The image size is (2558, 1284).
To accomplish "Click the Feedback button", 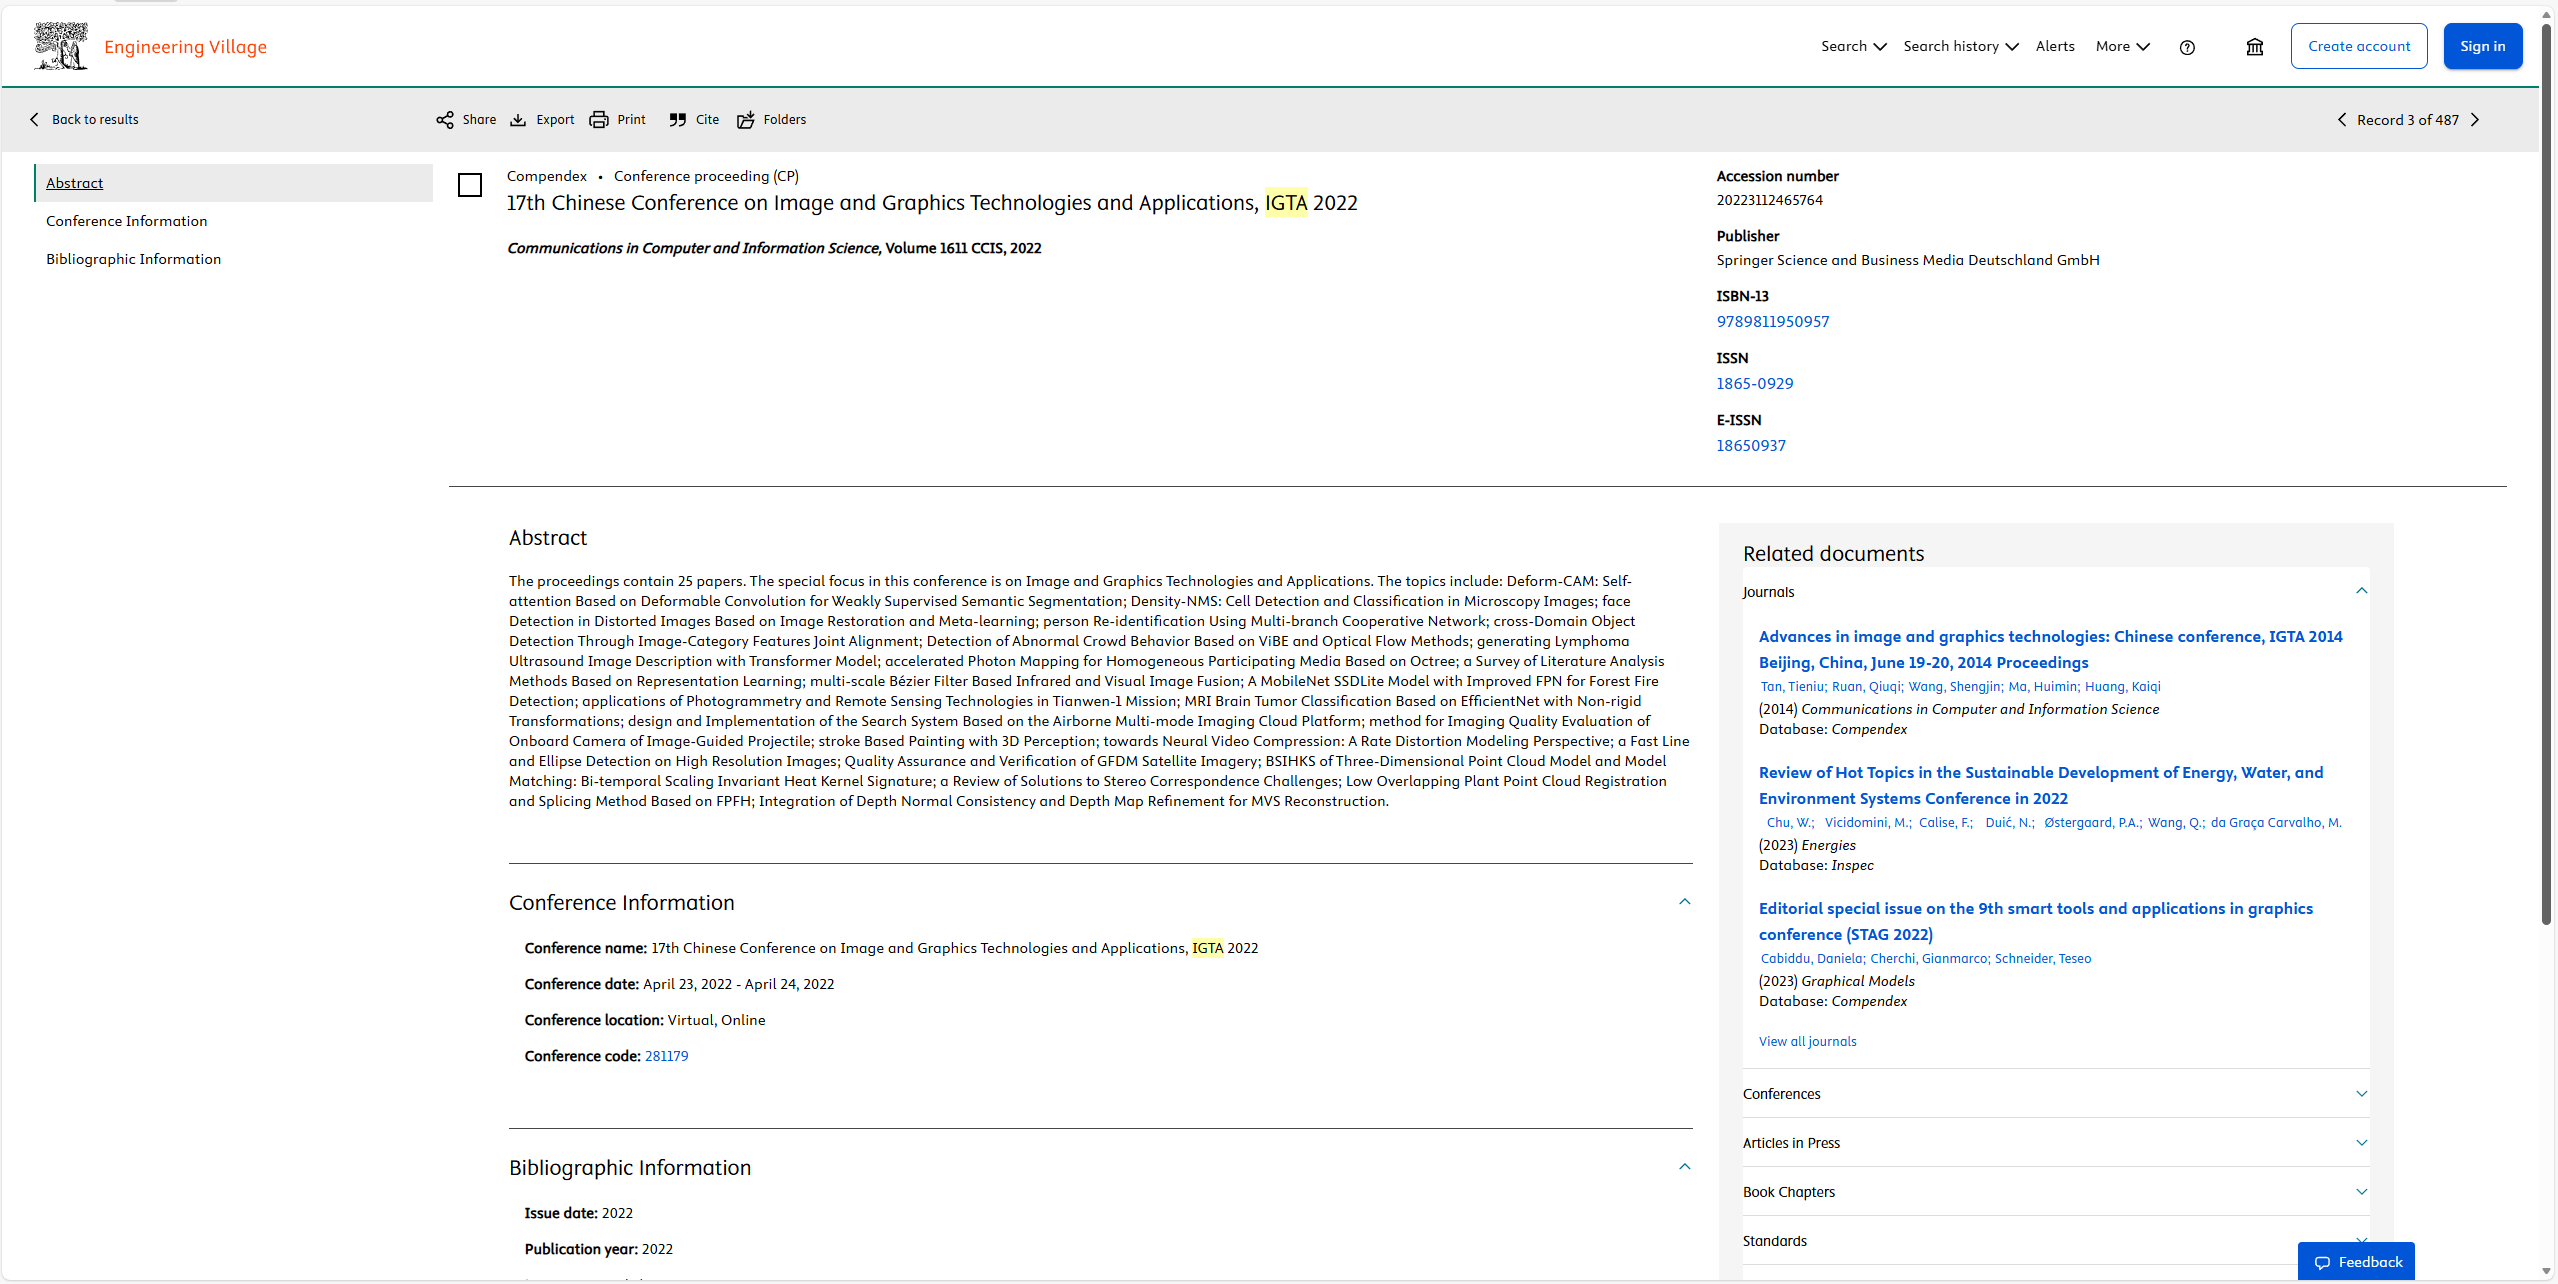I will [x=2357, y=1262].
